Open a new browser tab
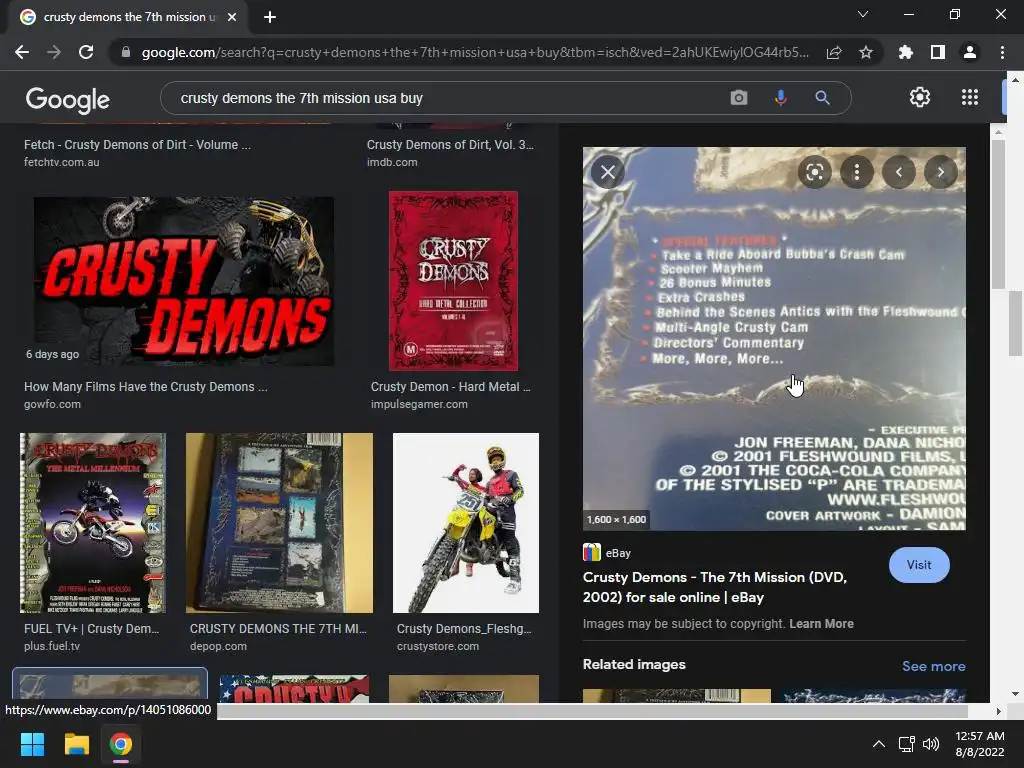The height and width of the screenshot is (768, 1024). pyautogui.click(x=270, y=17)
